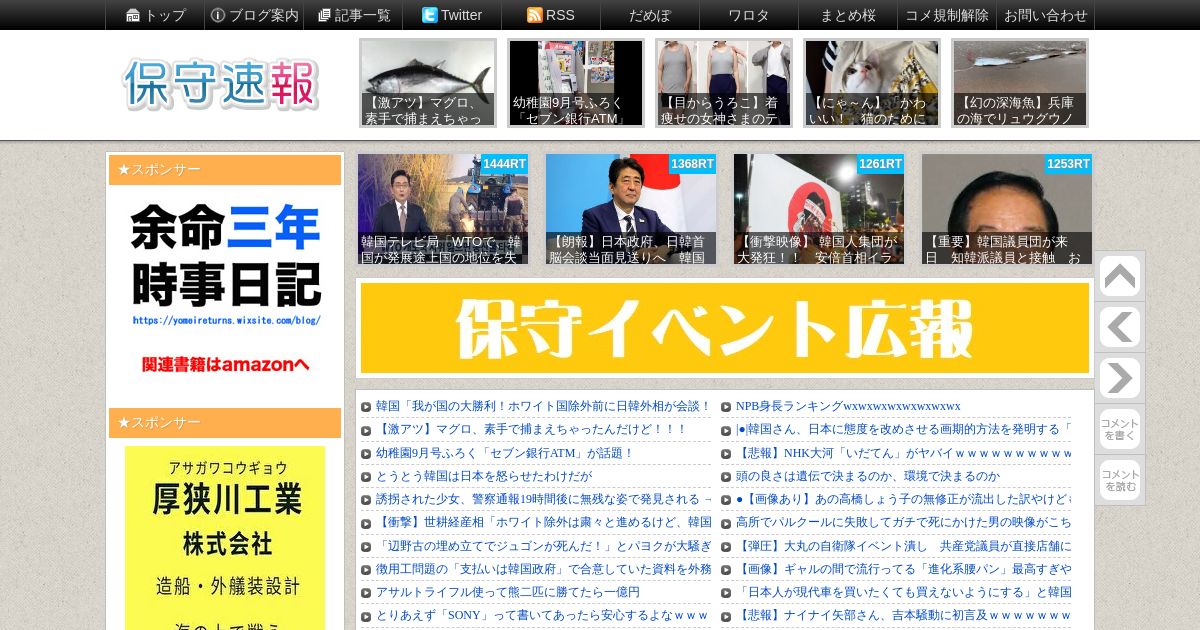This screenshot has height=630, width=1200.
Task: Click the house icon beside トップ
Action: pos(133,15)
